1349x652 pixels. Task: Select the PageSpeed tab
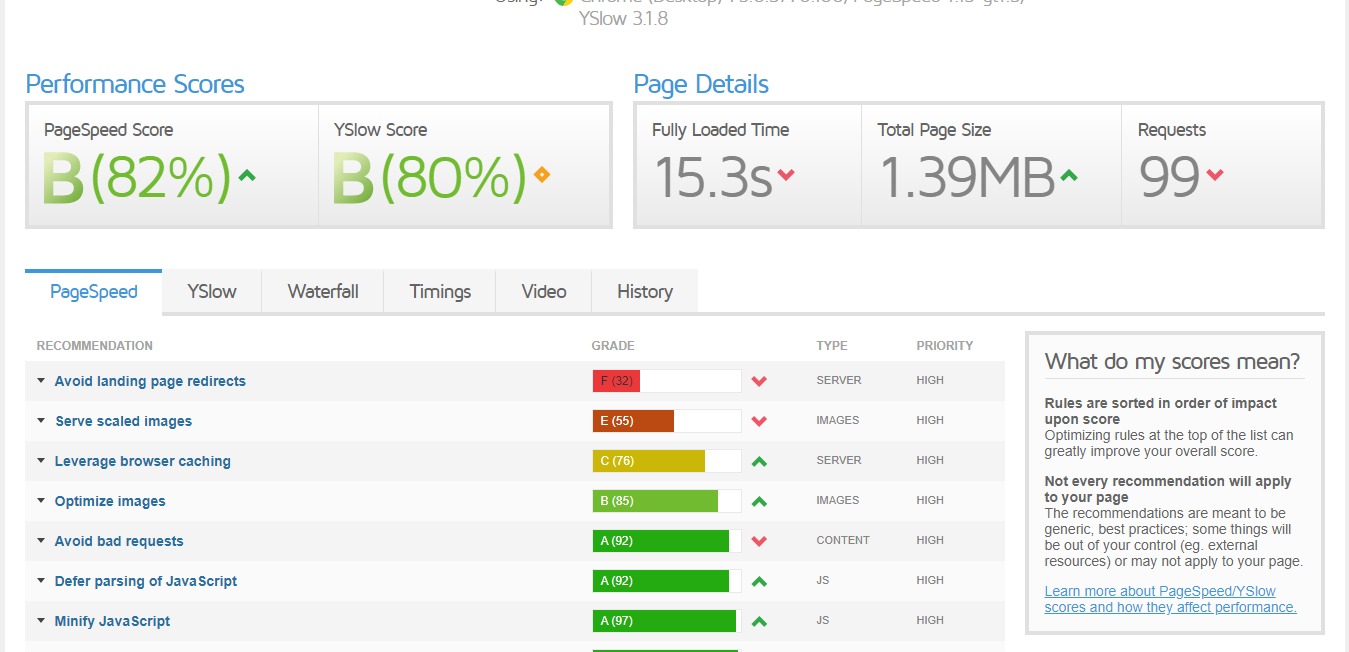93,292
